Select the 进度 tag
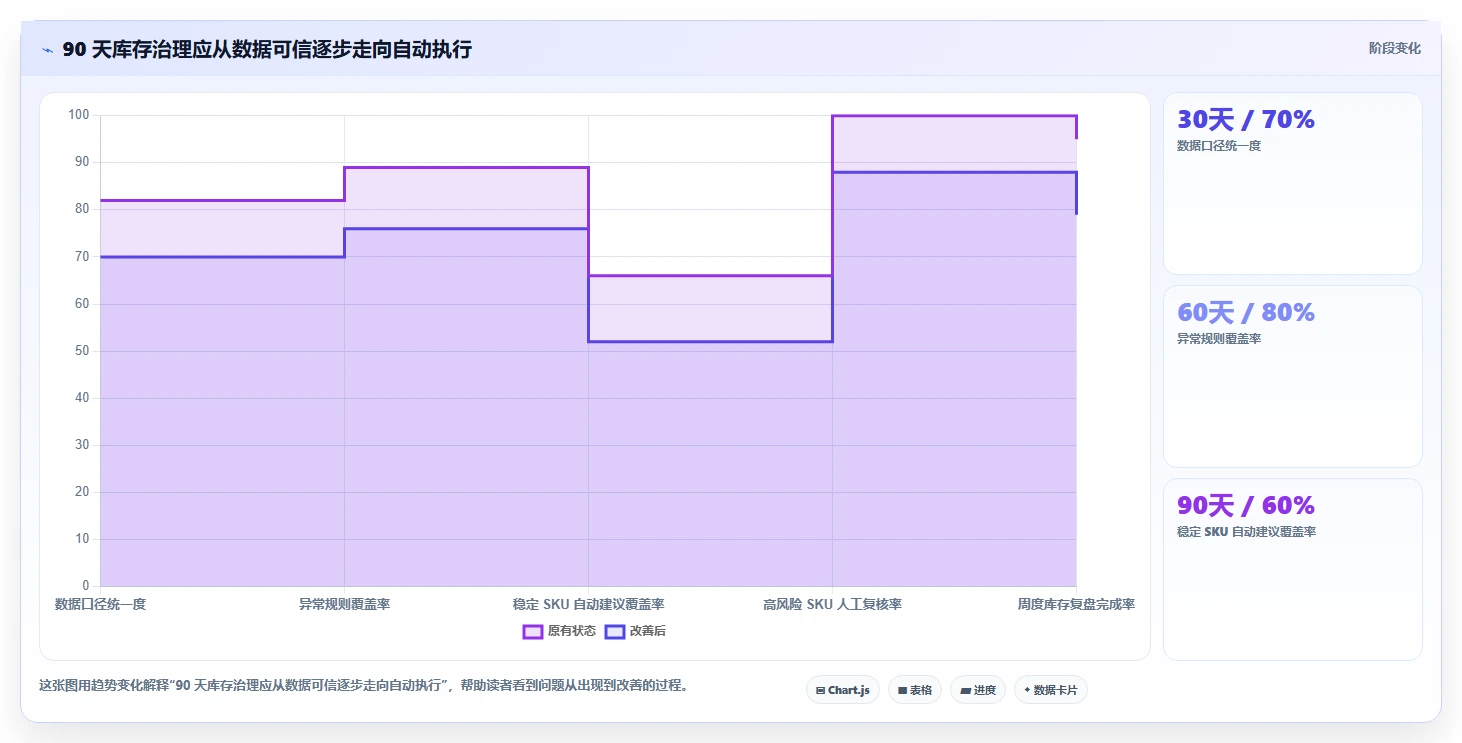The width and height of the screenshot is (1462, 743). click(977, 690)
